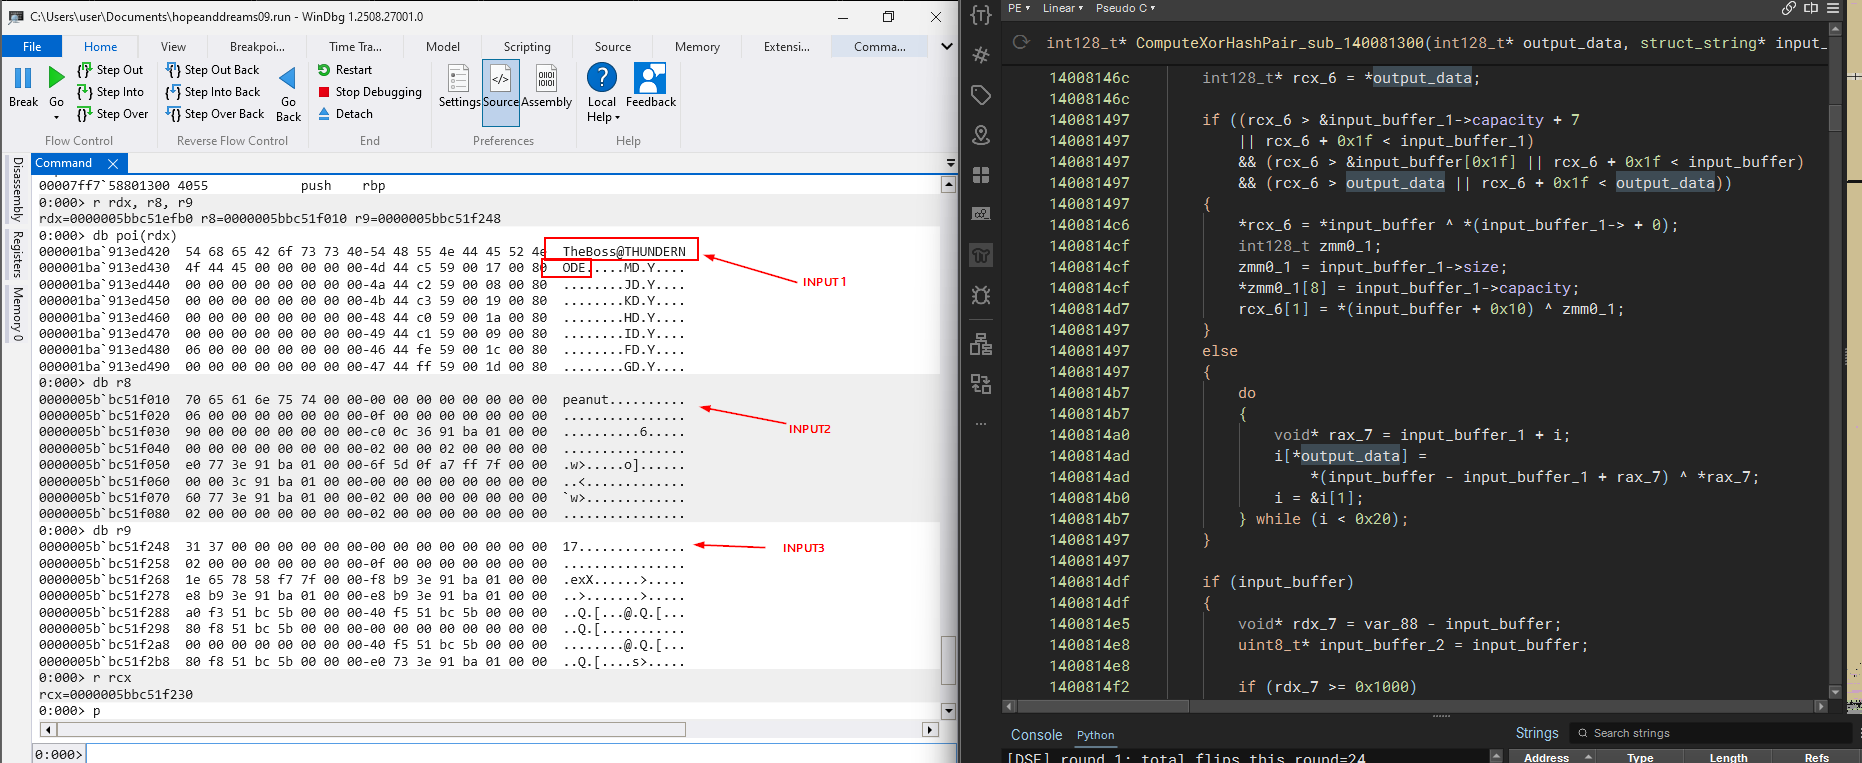Click the Stop Debugging red square
Viewport: 1862px width, 763px height.
point(324,92)
